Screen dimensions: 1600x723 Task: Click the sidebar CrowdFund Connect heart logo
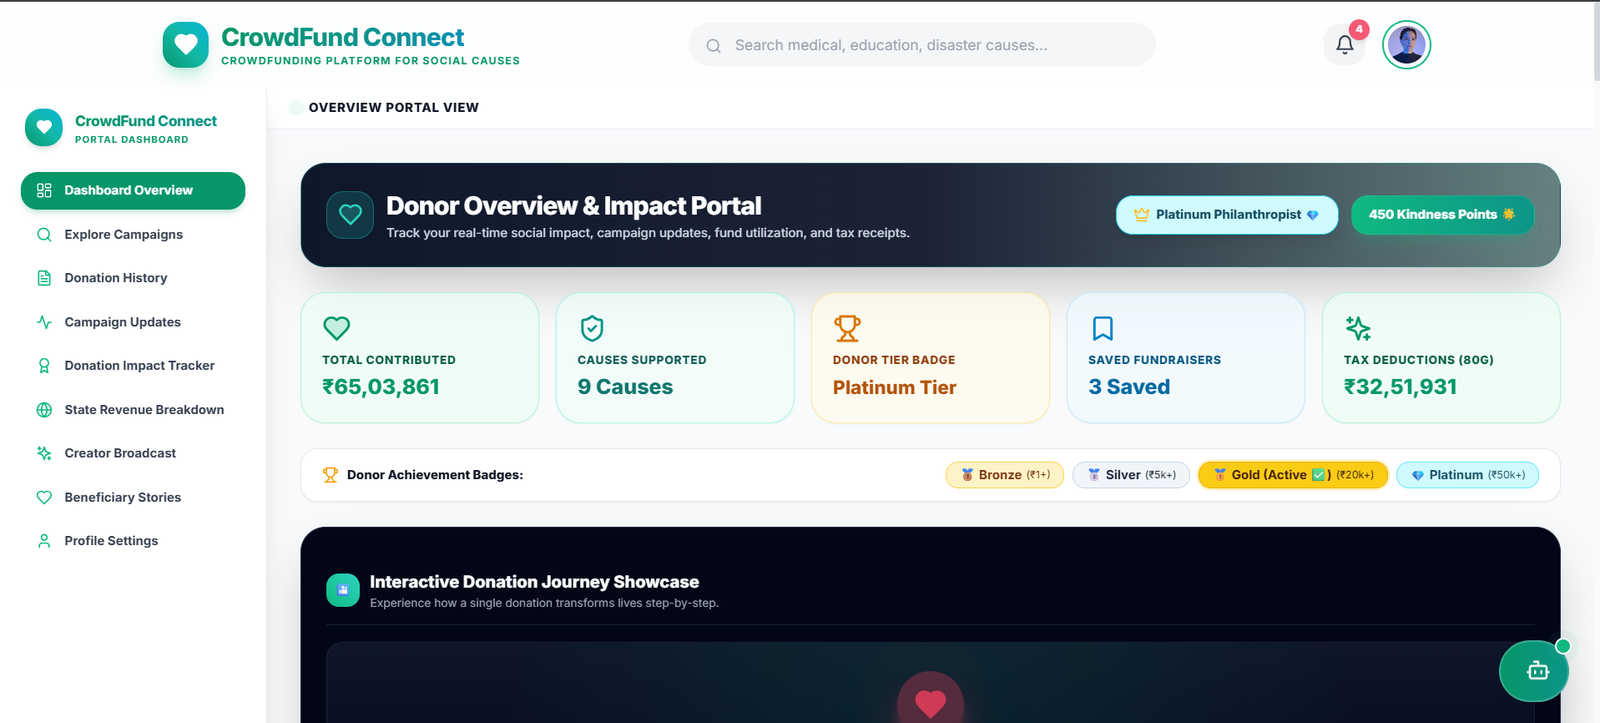pyautogui.click(x=44, y=128)
